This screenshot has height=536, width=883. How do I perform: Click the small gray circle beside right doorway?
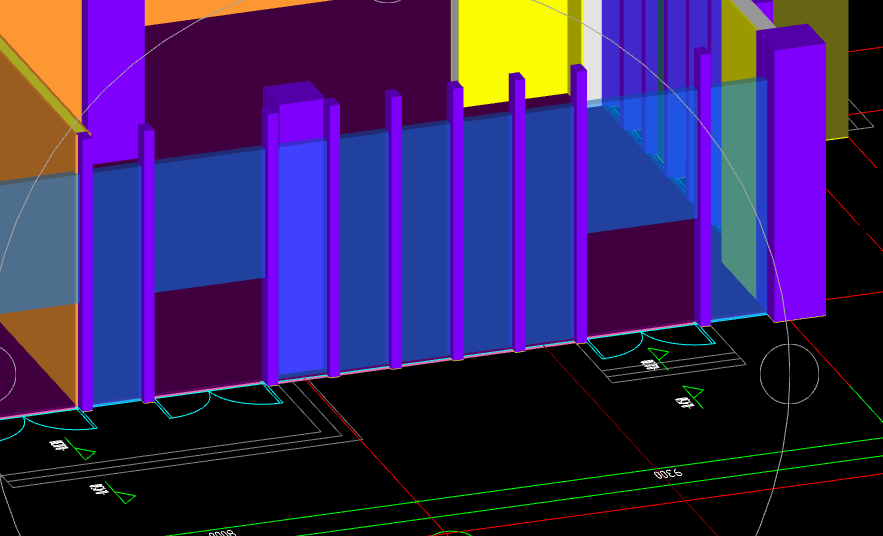[x=789, y=374]
